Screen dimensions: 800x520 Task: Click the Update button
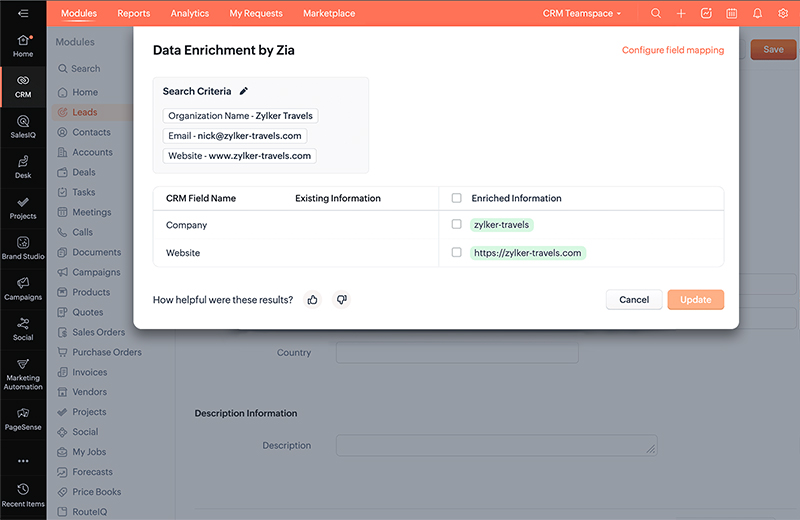[695, 300]
